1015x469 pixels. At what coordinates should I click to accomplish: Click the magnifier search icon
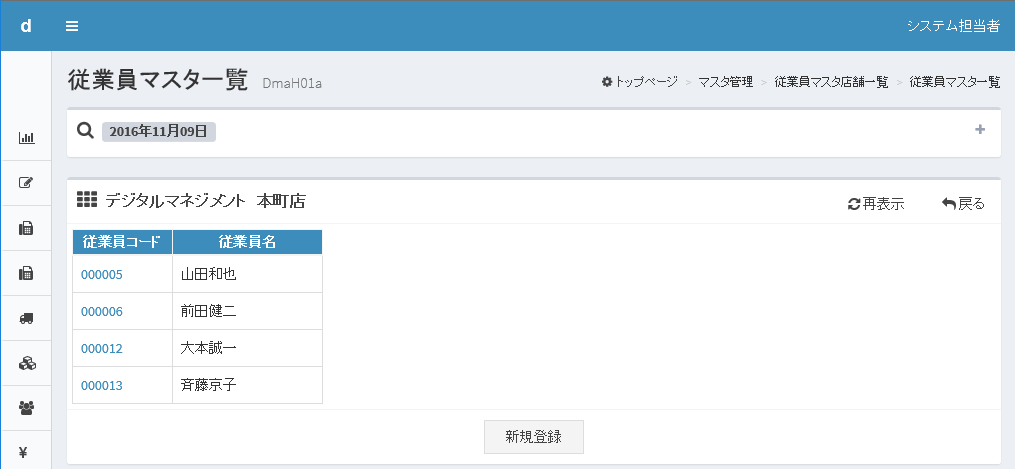coord(85,131)
